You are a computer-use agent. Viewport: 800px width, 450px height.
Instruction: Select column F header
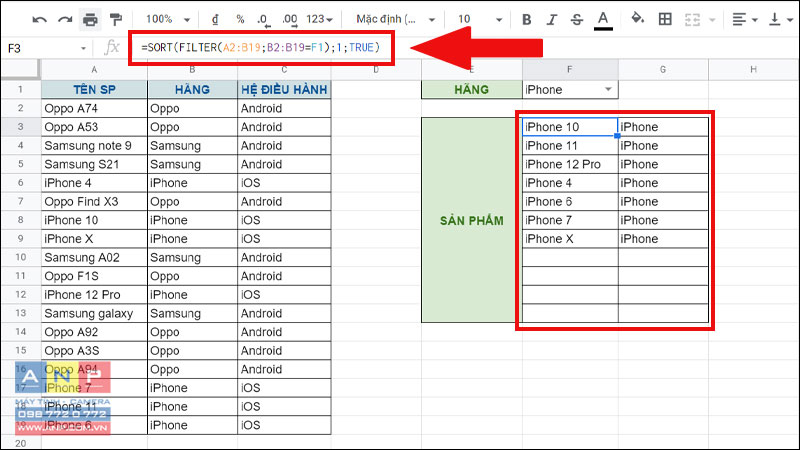click(570, 69)
